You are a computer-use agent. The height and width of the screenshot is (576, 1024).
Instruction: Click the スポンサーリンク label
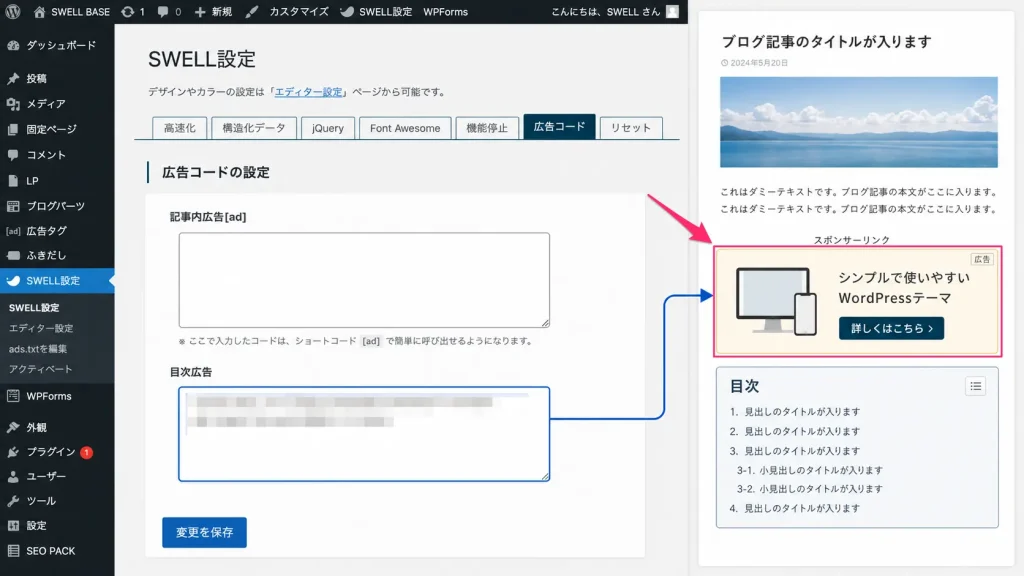coord(852,240)
